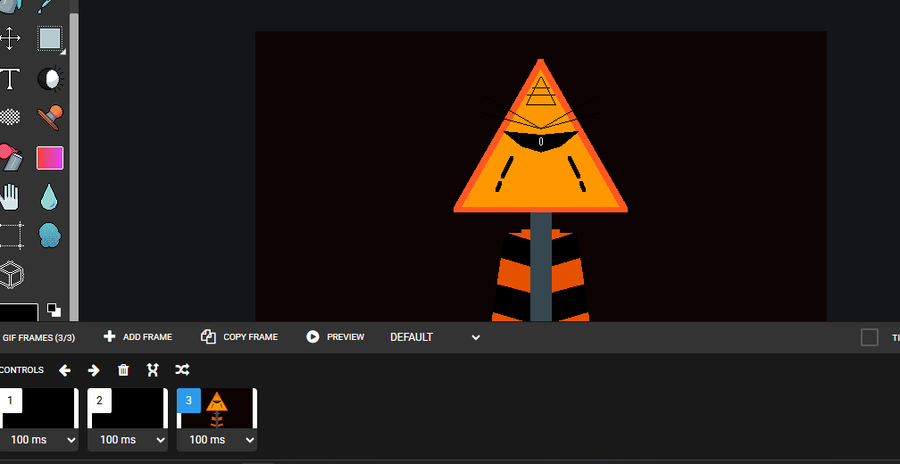Open frame 2 duration dropdown

tap(127, 440)
